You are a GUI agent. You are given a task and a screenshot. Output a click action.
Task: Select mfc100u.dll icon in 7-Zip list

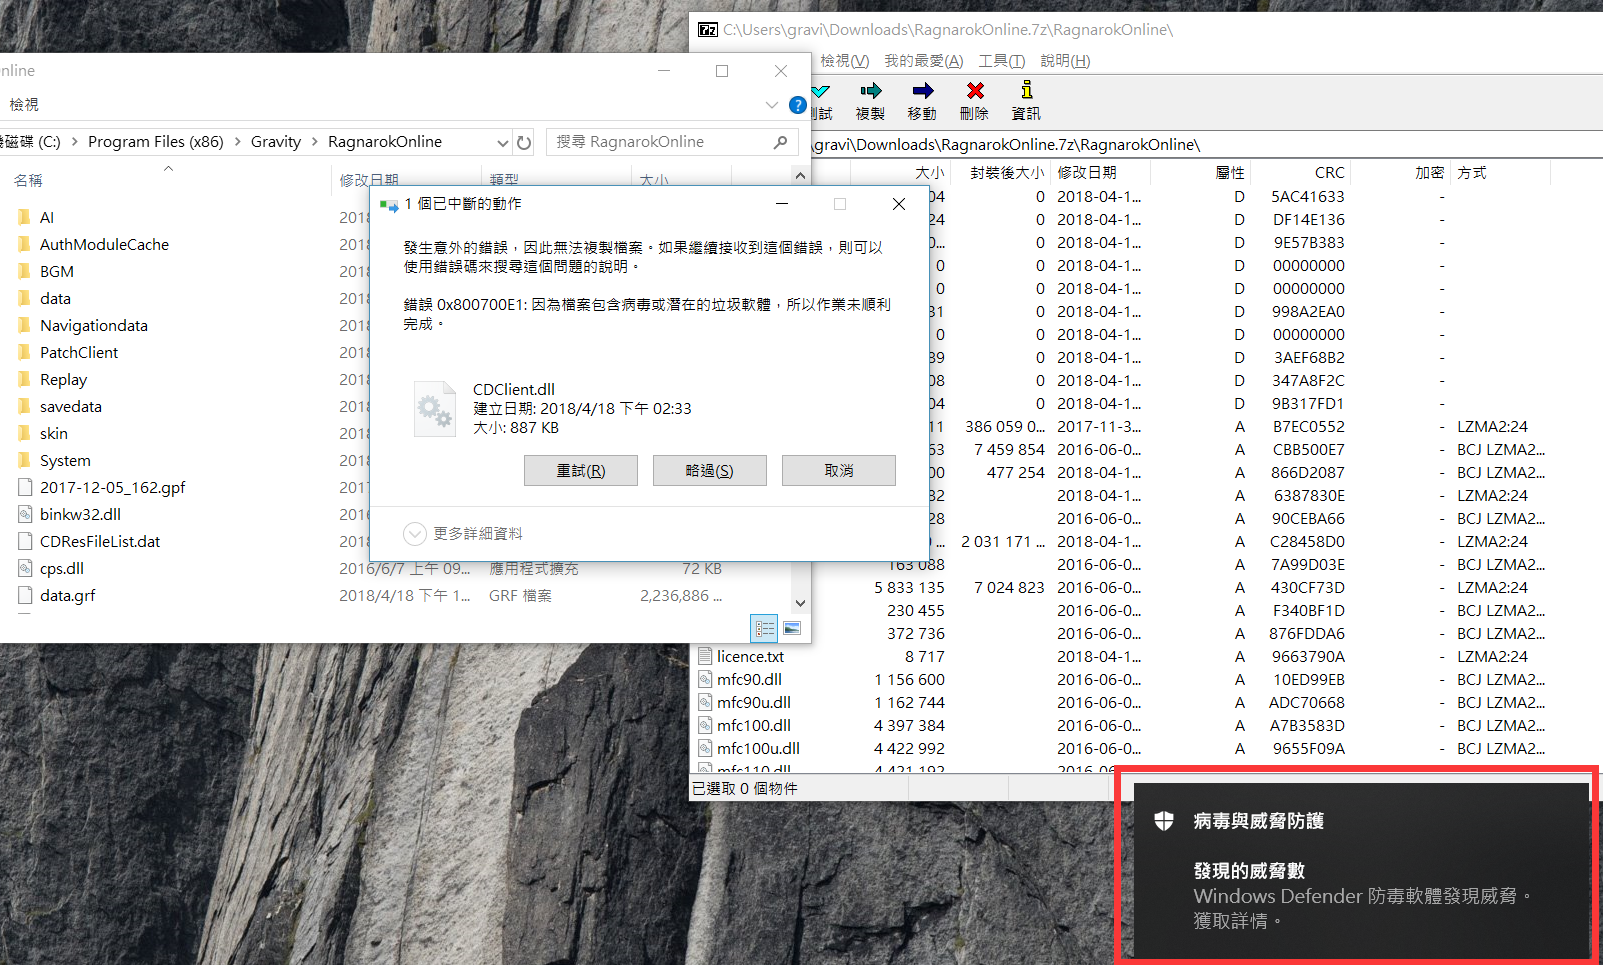click(x=705, y=748)
